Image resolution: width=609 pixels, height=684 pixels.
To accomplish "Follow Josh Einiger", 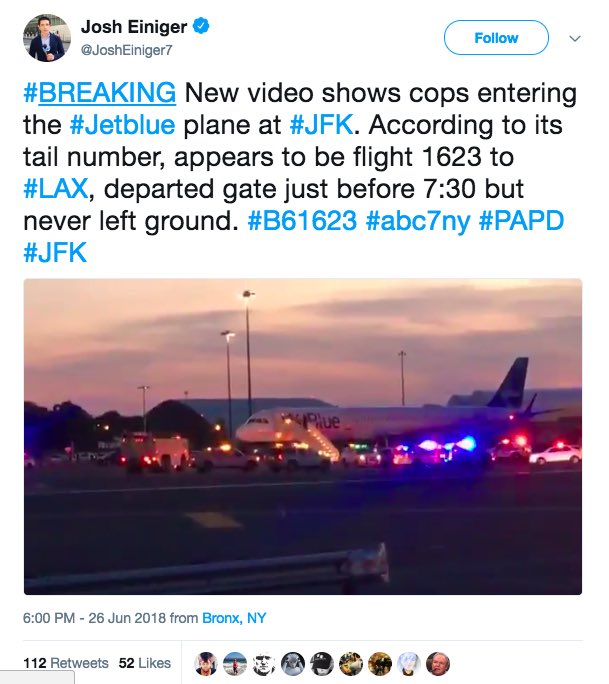I will tap(496, 38).
